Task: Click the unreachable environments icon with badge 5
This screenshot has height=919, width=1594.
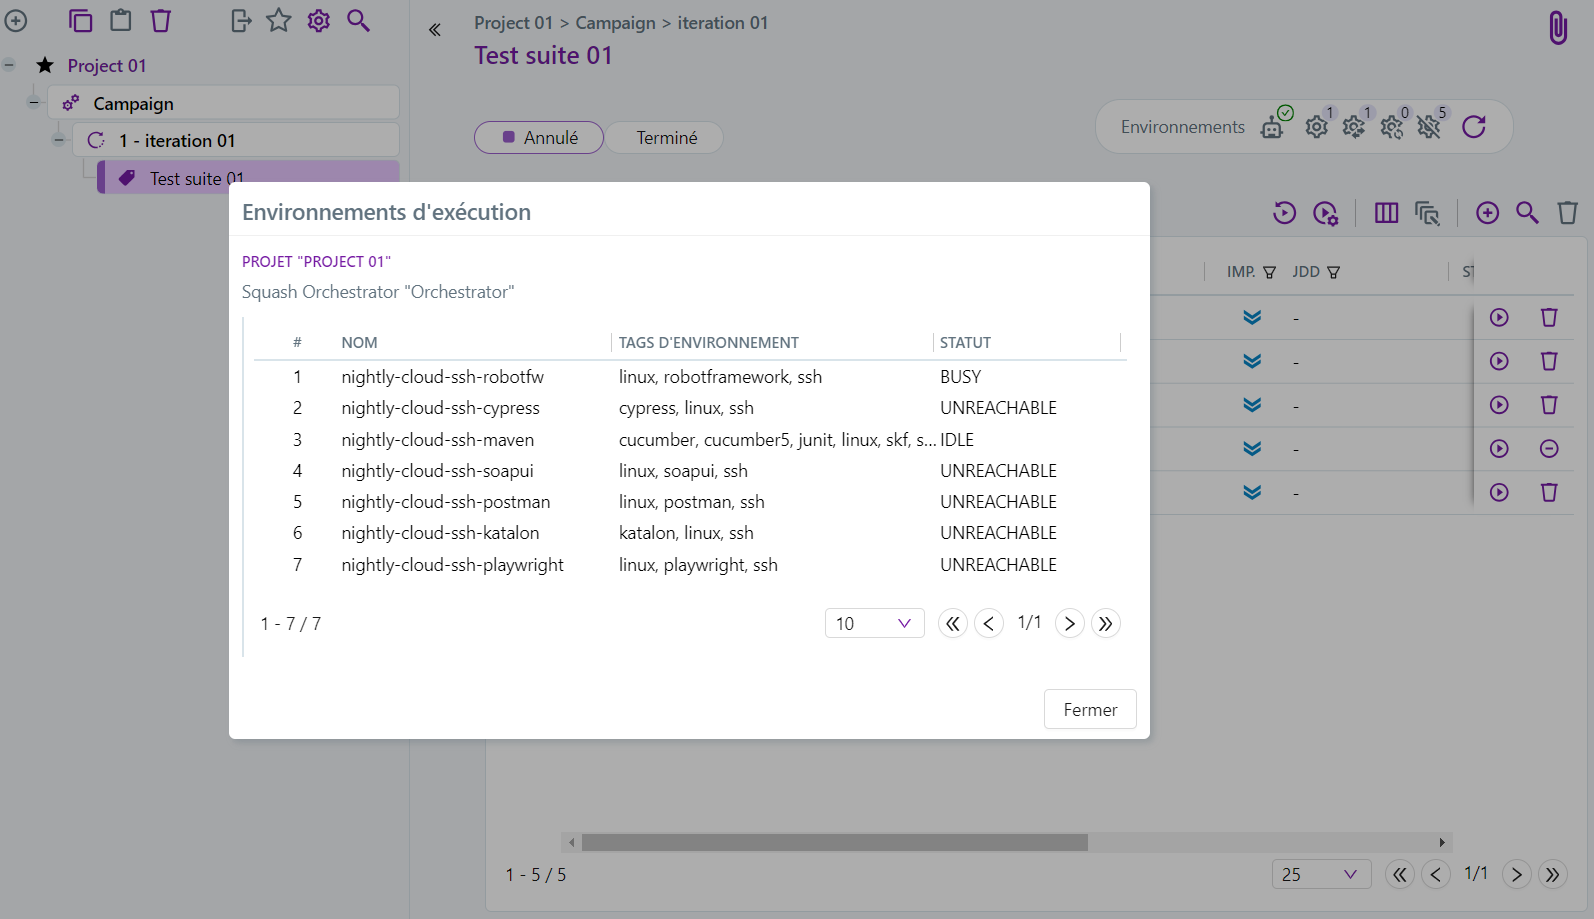Action: [x=1430, y=126]
